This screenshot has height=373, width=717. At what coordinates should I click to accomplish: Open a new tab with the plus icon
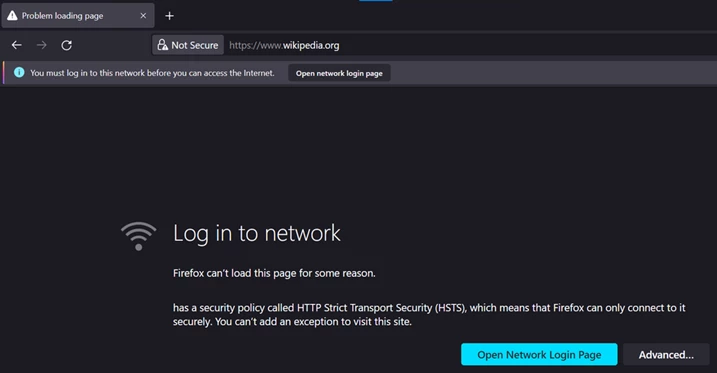169,16
